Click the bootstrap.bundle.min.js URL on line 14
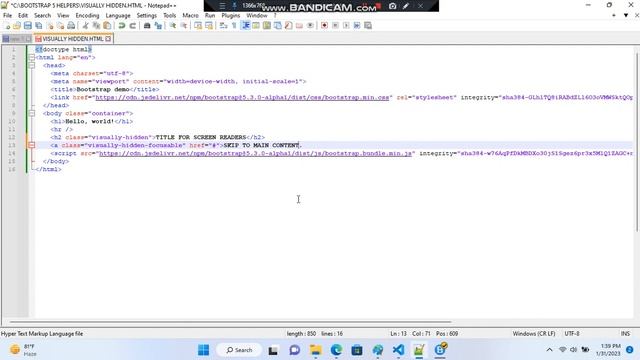 (x=256, y=153)
